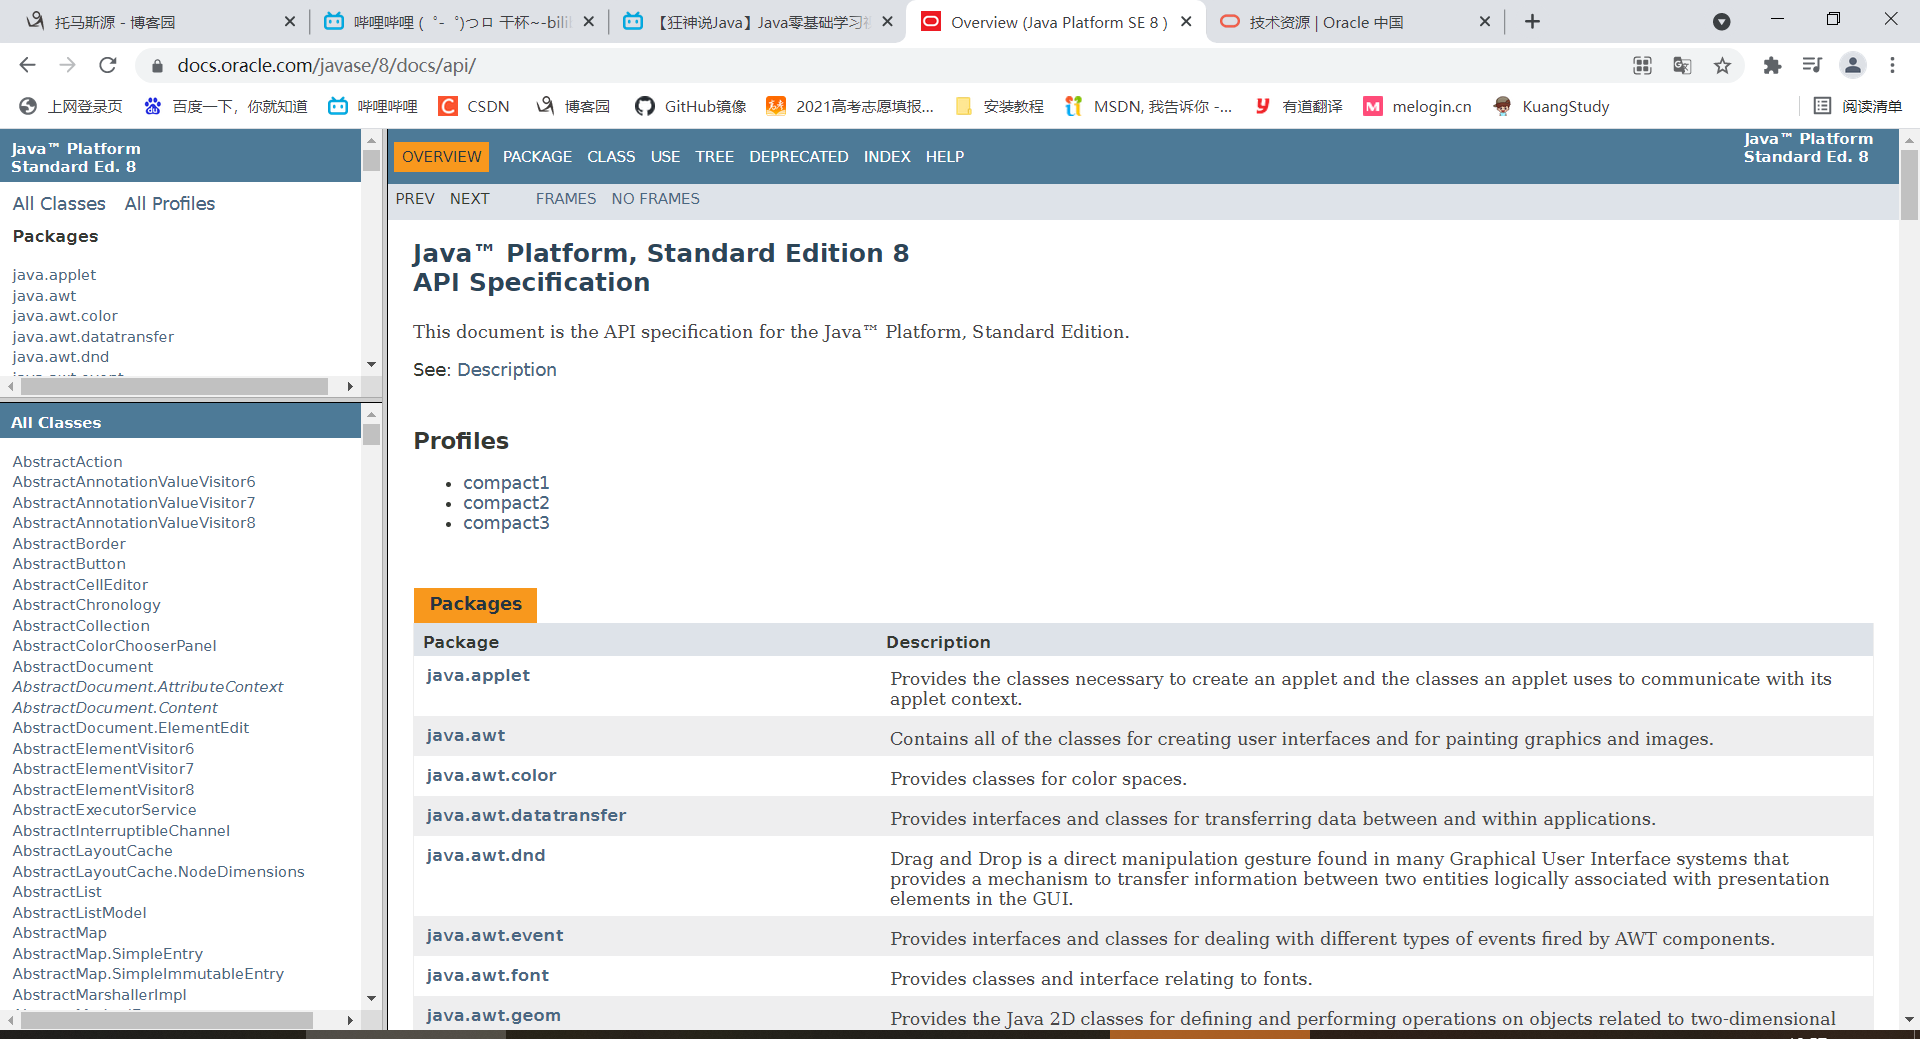Screen dimensions: 1920x1039
Task: Click down arrow of All Classes frame scrollbar
Action: point(371,997)
